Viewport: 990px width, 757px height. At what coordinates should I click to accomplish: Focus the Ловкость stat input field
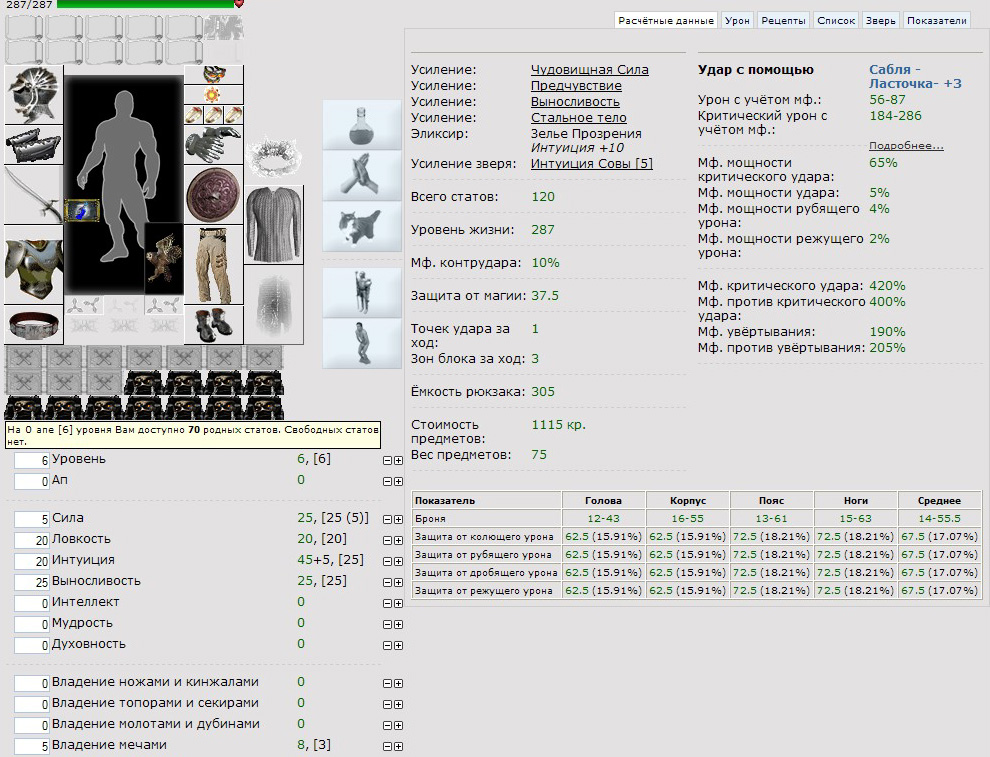coord(32,540)
